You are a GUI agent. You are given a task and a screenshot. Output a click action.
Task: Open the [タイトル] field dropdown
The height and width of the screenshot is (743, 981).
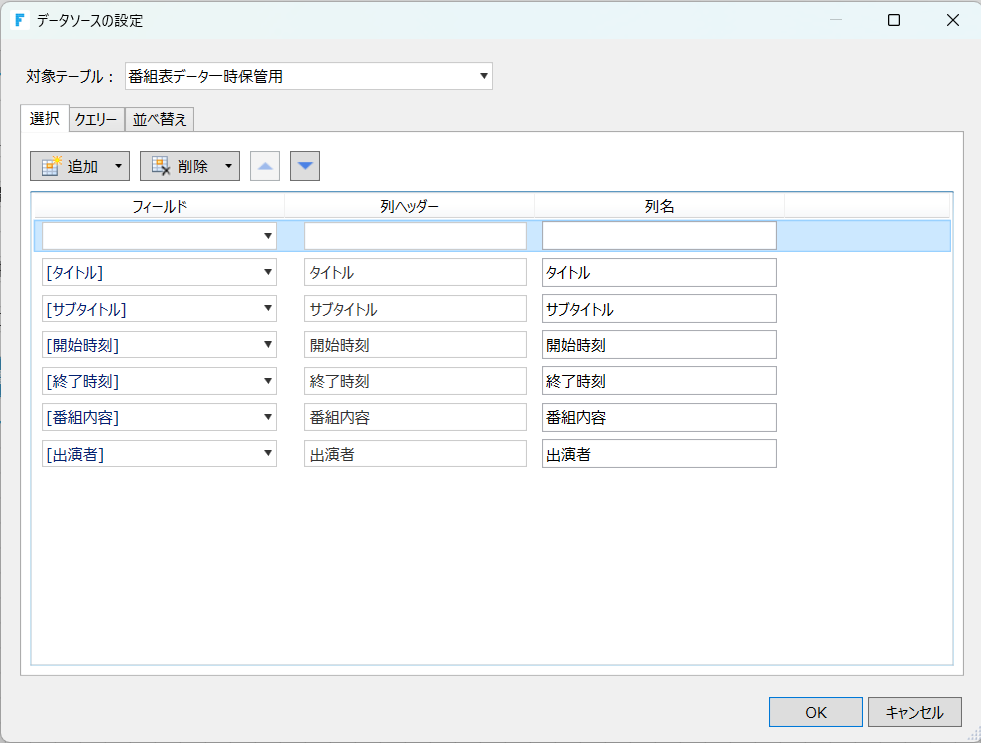click(x=268, y=272)
